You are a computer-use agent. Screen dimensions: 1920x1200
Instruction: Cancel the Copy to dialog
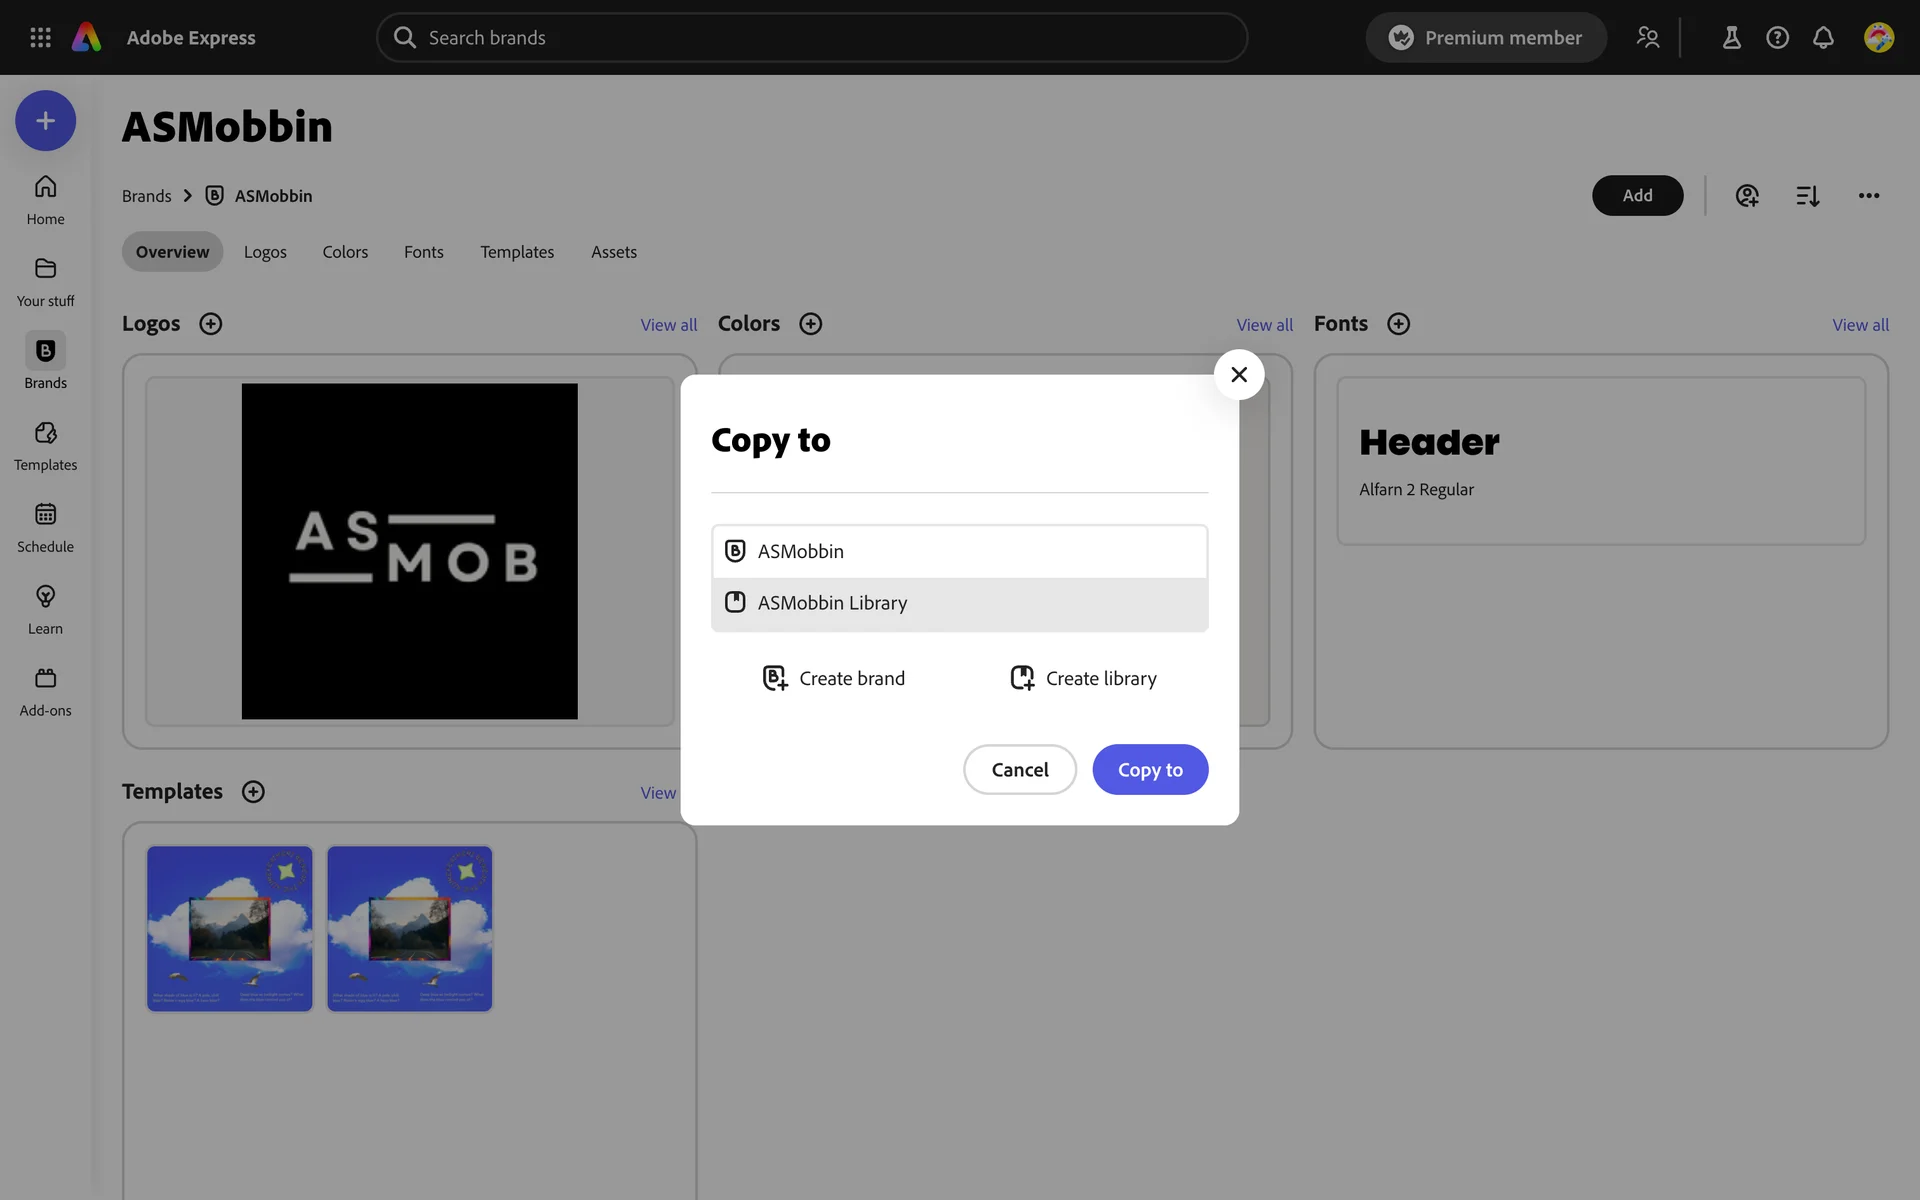(1019, 769)
